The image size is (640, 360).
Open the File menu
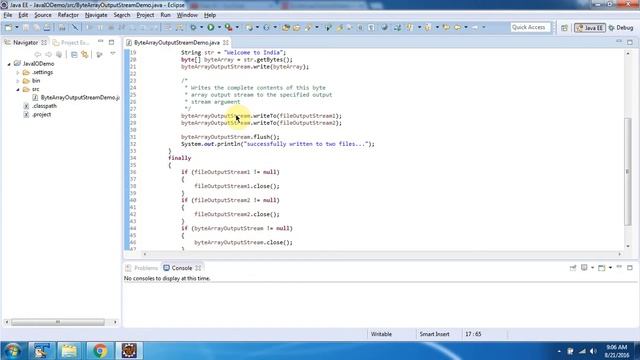click(8, 15)
